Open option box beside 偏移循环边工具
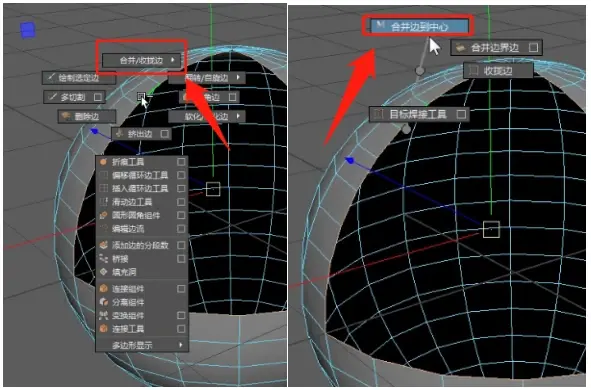Screen dimensions: 591x390 pos(181,175)
